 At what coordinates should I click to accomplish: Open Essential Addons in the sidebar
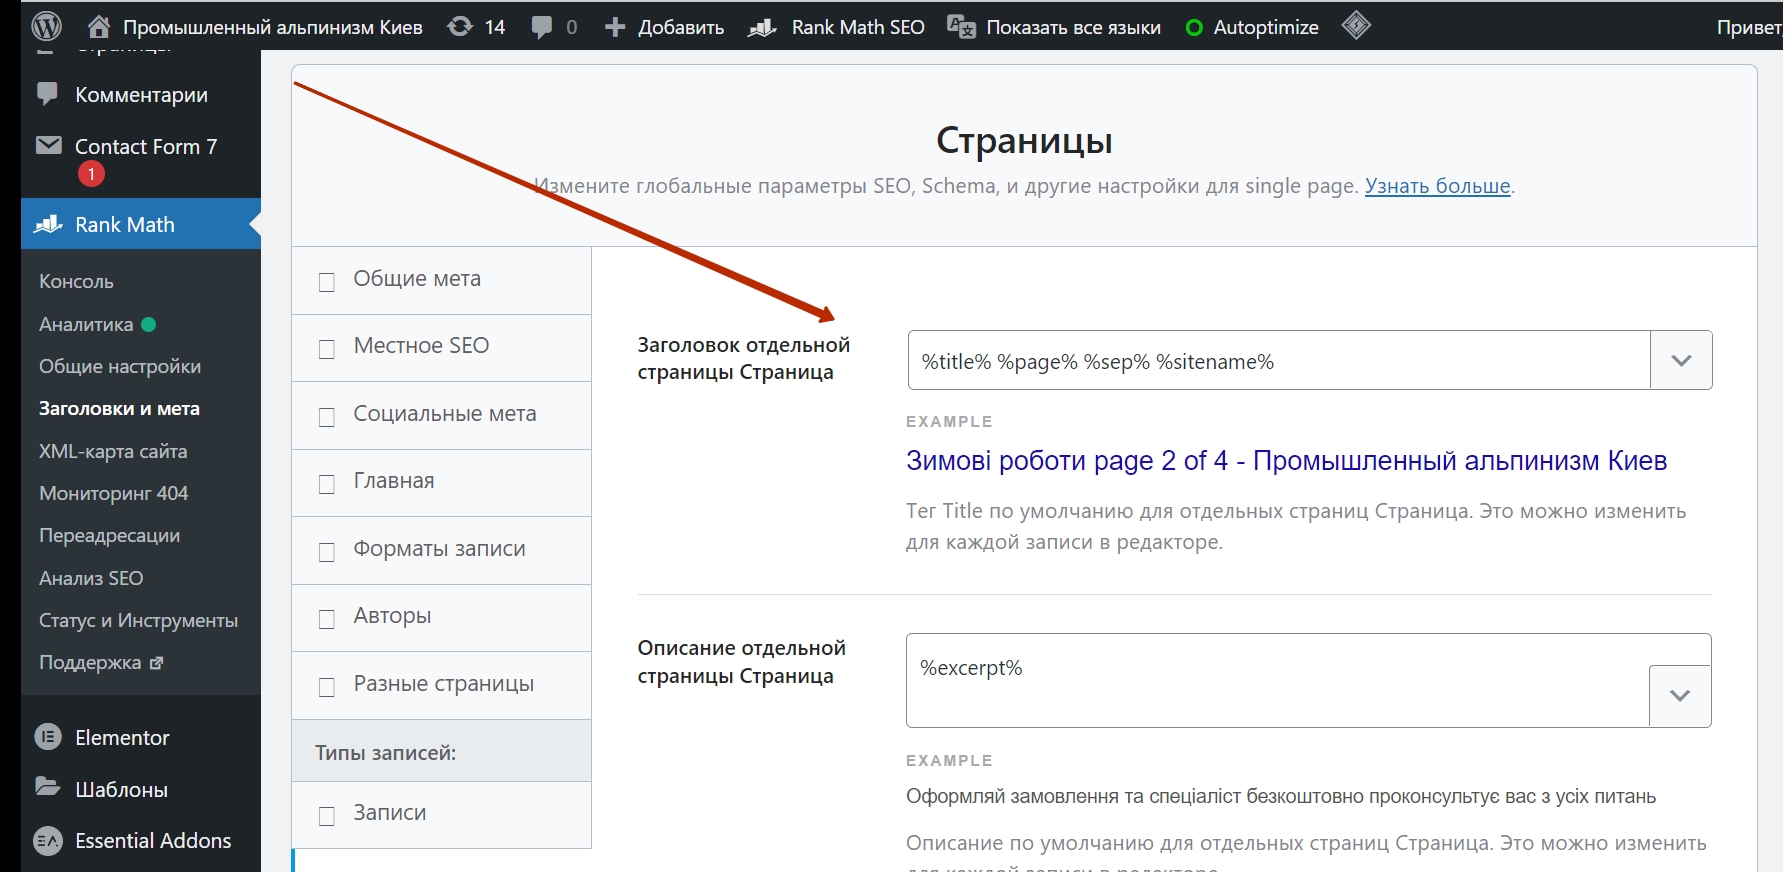pyautogui.click(x=152, y=840)
